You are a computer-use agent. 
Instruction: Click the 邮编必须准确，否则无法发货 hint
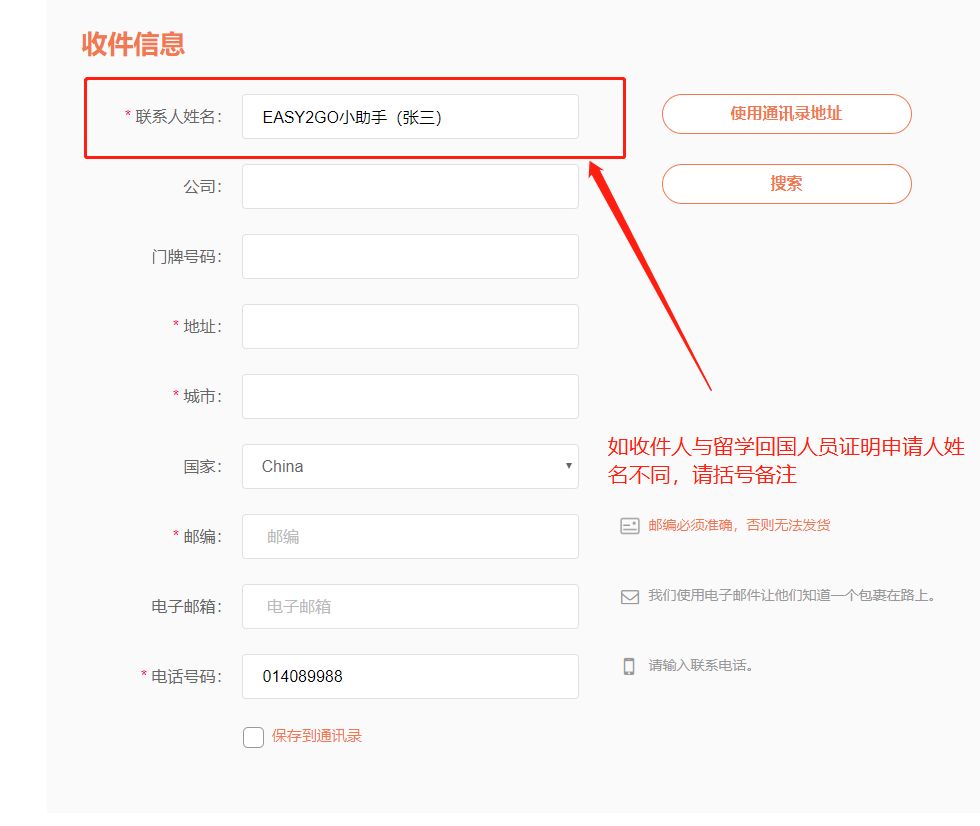pos(739,525)
